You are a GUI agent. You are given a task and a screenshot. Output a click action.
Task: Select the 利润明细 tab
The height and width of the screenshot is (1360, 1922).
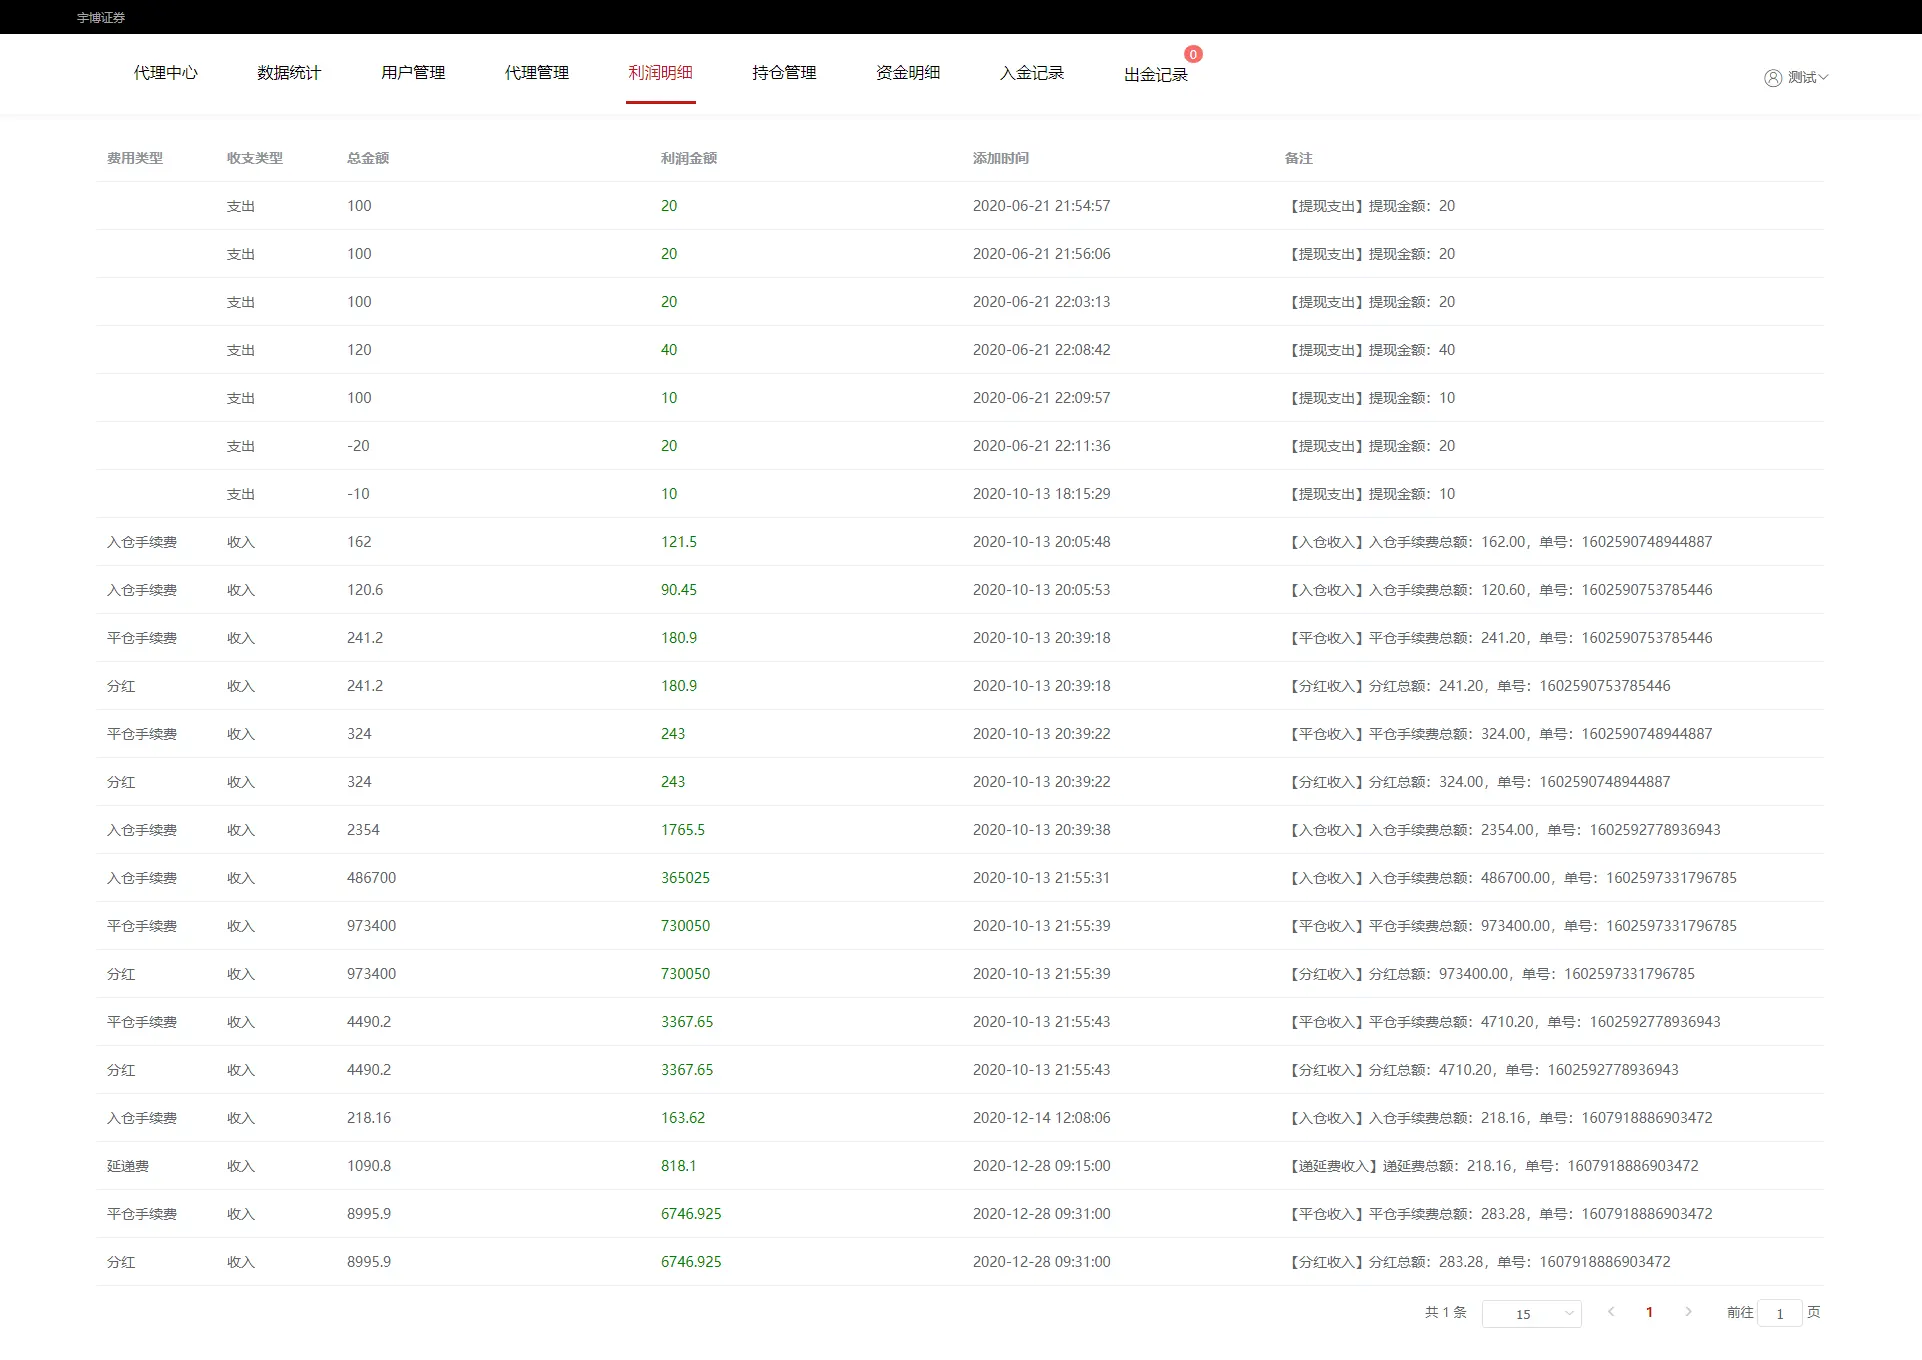[660, 73]
